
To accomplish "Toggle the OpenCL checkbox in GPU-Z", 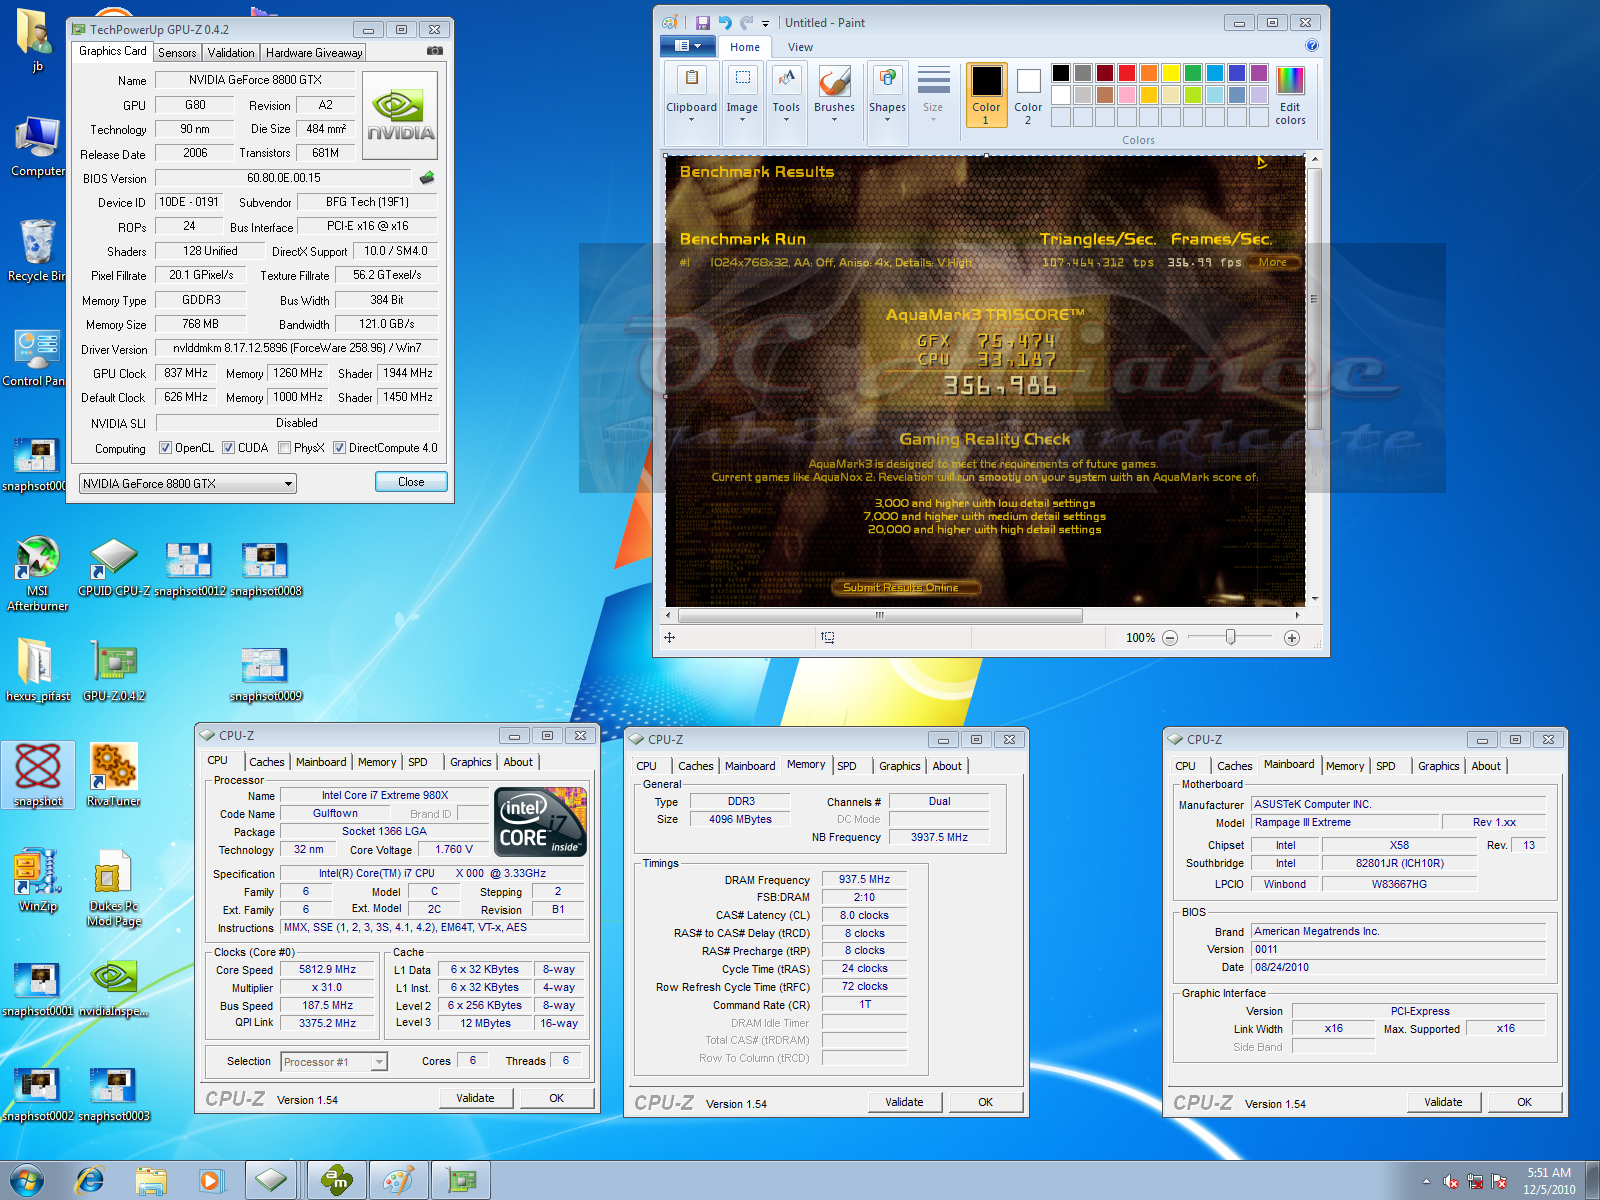I will tap(166, 448).
